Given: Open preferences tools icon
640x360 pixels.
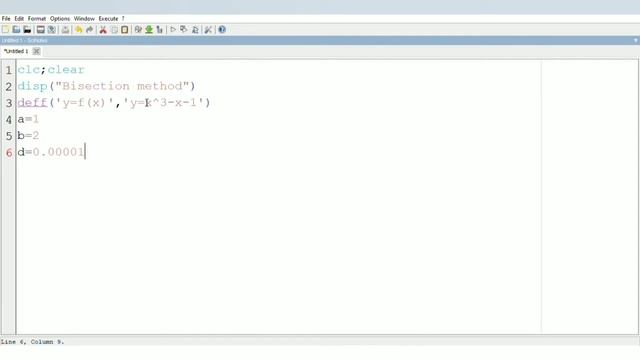Looking at the screenshot, I should coord(208,30).
